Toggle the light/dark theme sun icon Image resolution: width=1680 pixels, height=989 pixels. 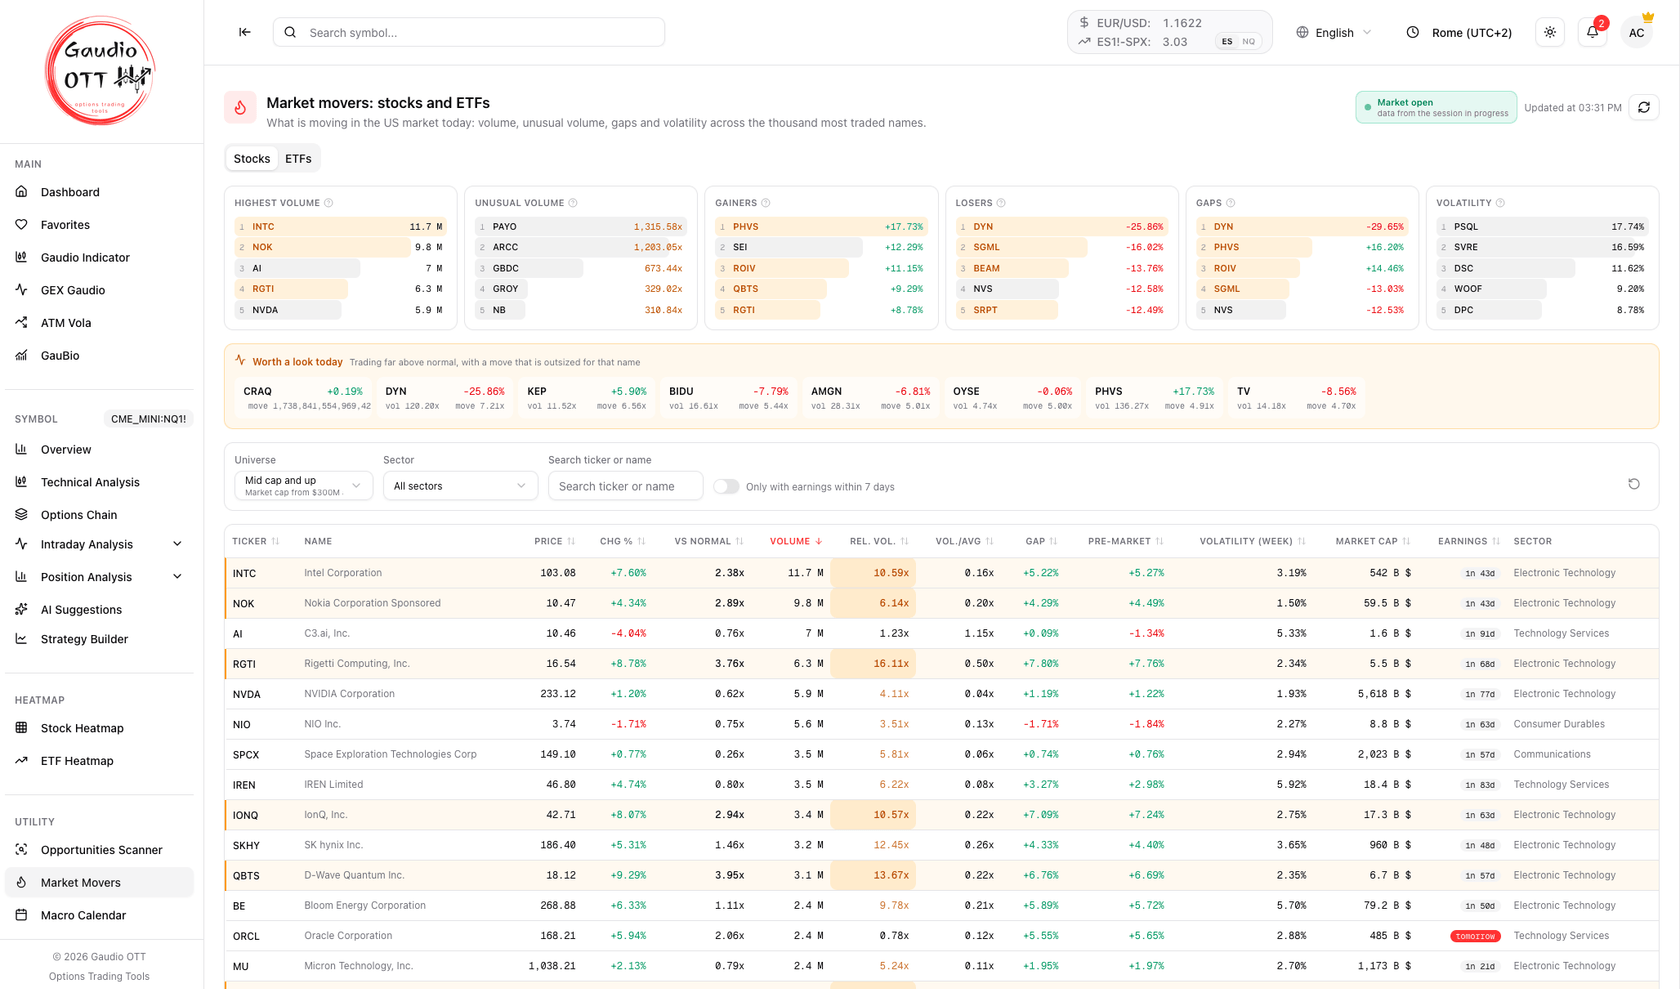coord(1550,32)
